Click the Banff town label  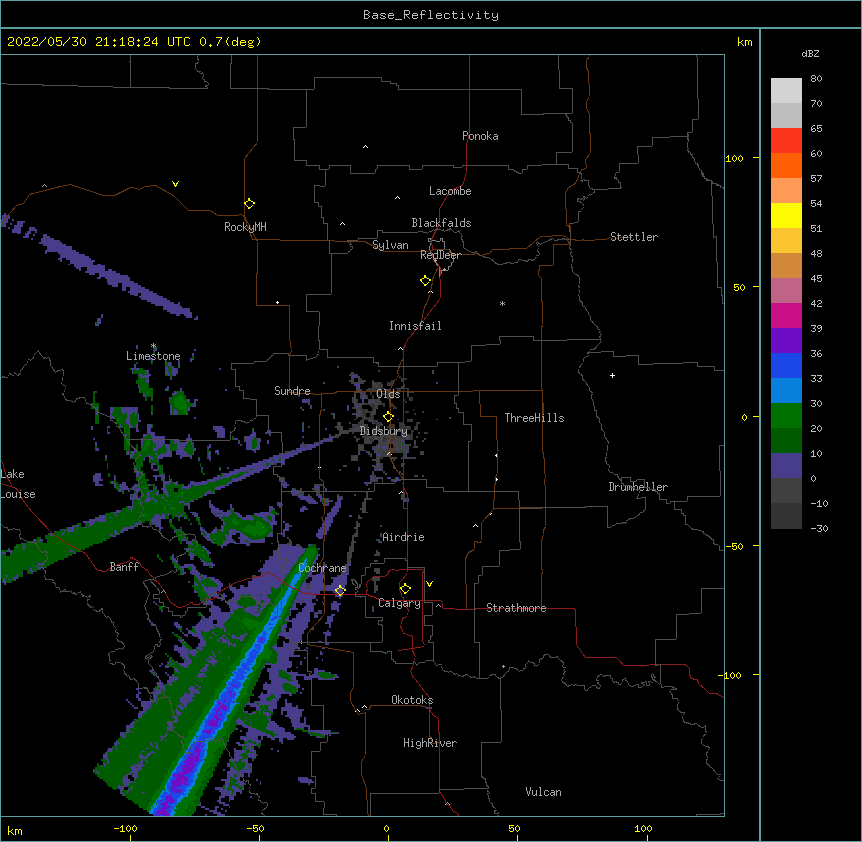tap(124, 567)
